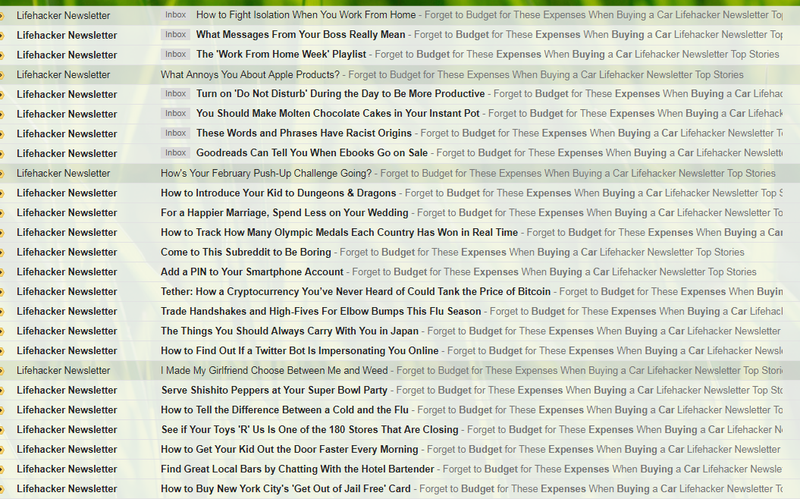Open 'How's Your February Push-Up Challenge Going?' email
800x499 pixels.
coord(266,173)
